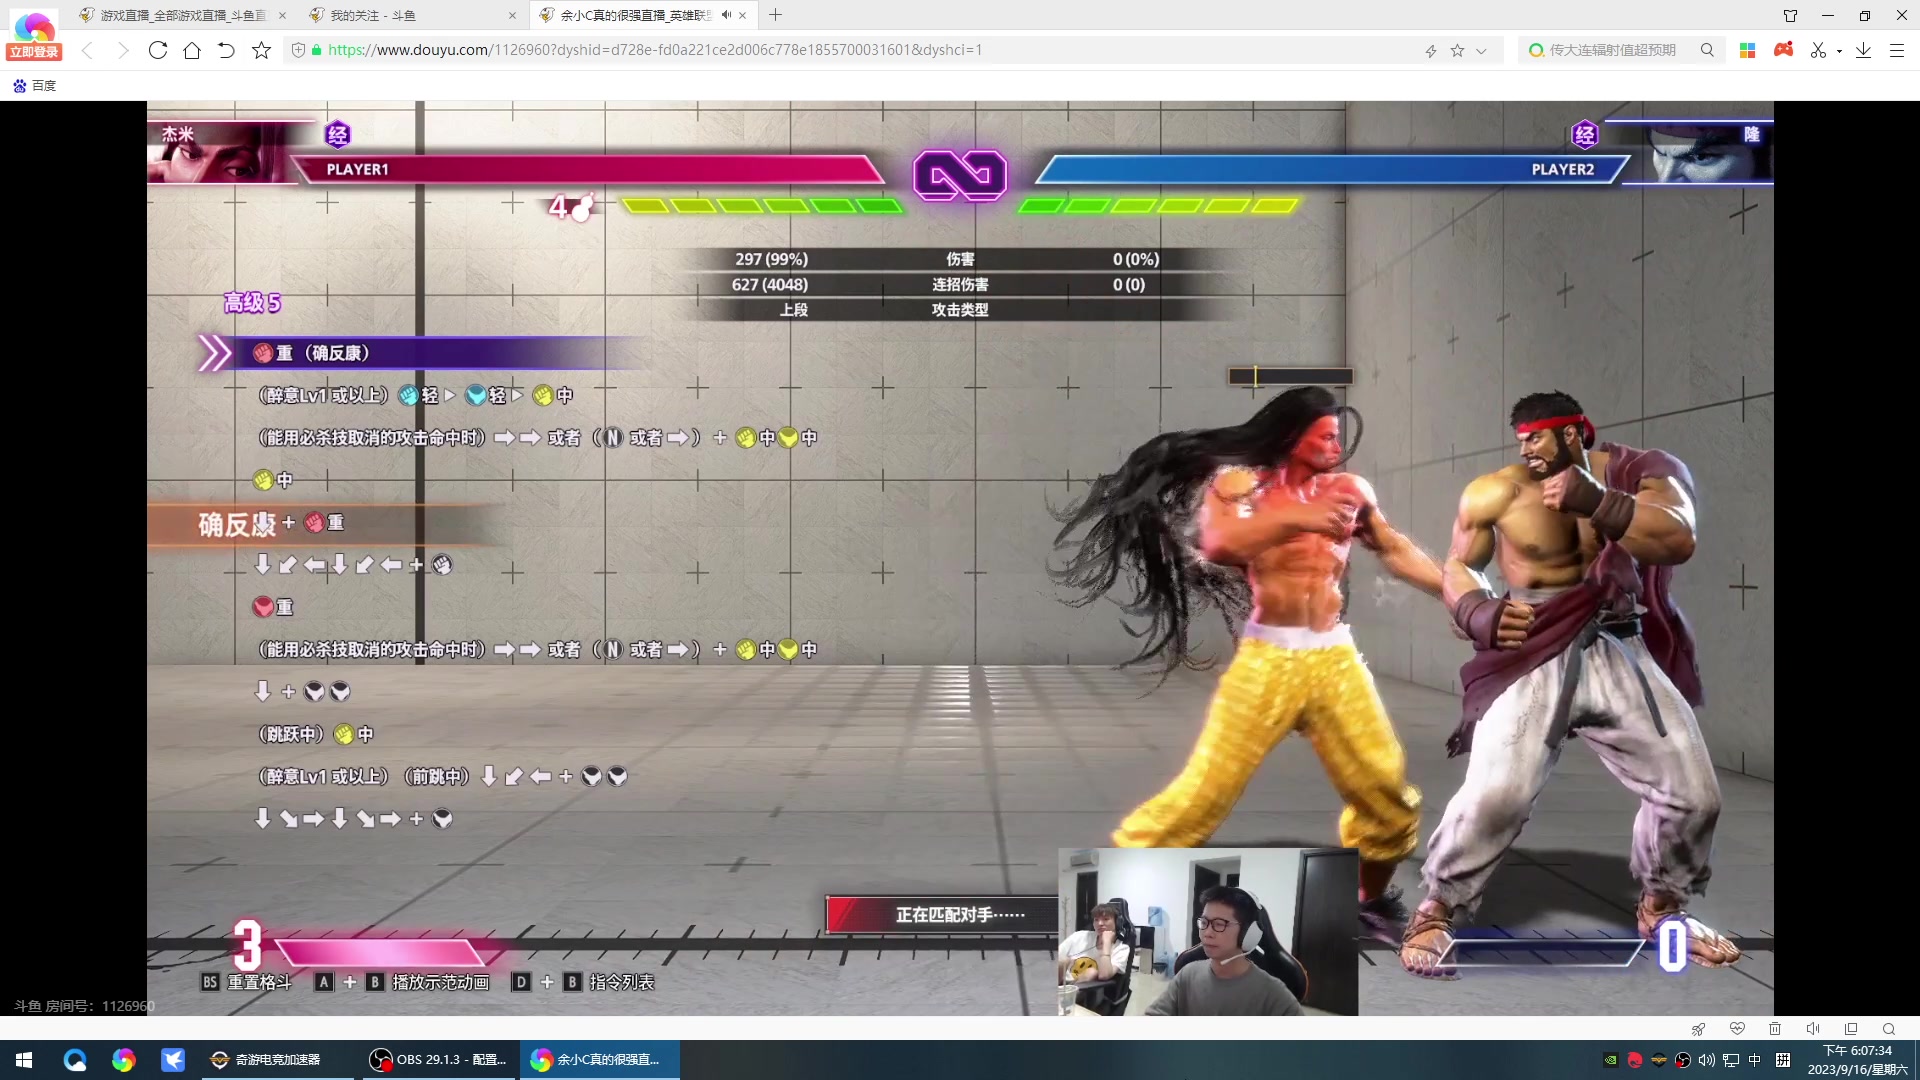Open the colorful 360 browser taskbar icon
Image resolution: width=1920 pixels, height=1080 pixels.
coord(123,1060)
